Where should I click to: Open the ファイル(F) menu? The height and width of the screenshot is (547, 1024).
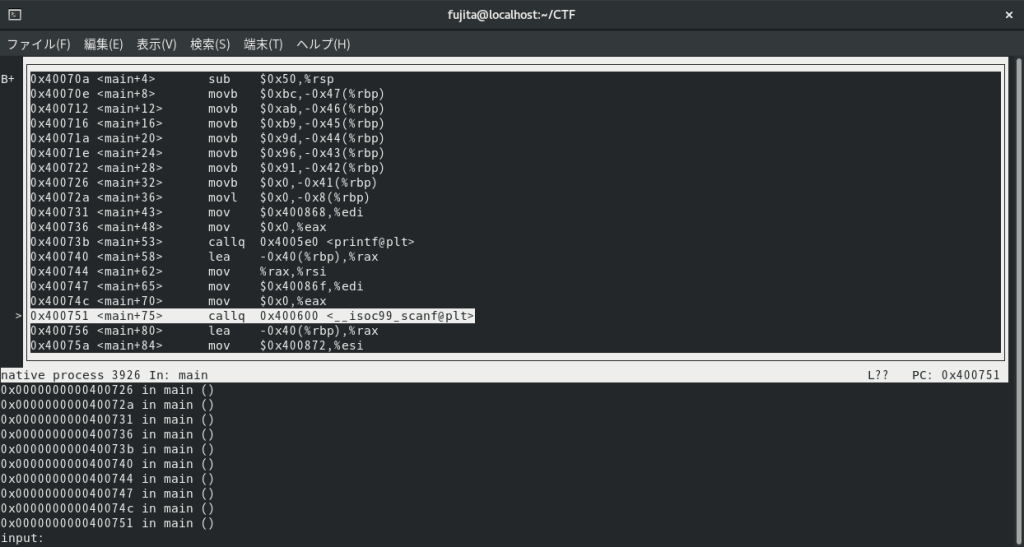[39, 44]
